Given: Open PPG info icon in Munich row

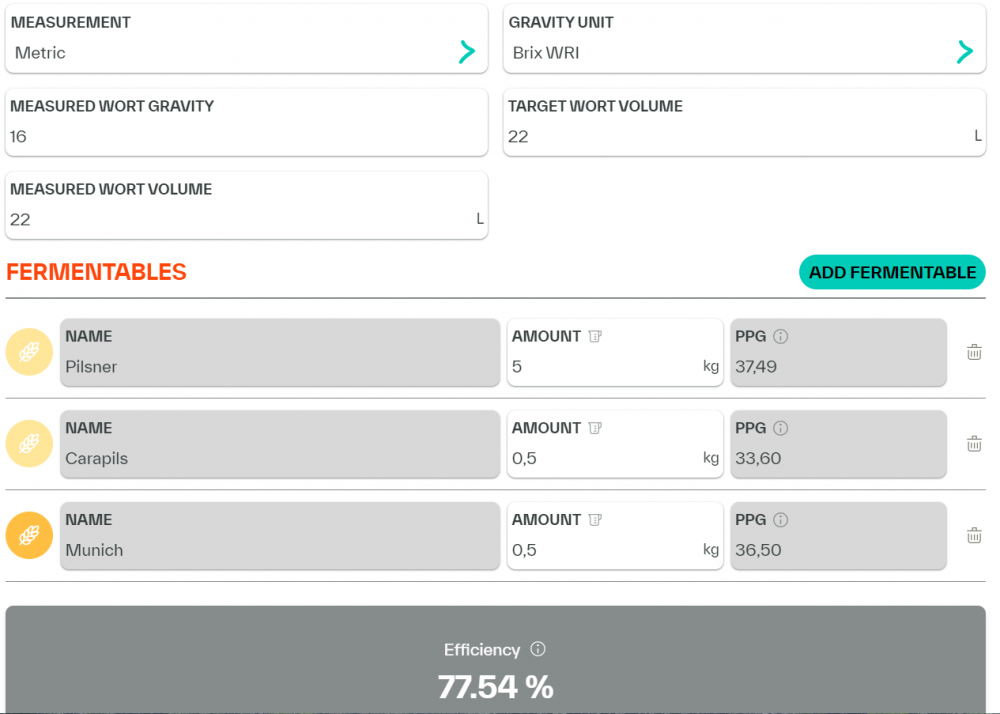Looking at the screenshot, I should coord(781,520).
